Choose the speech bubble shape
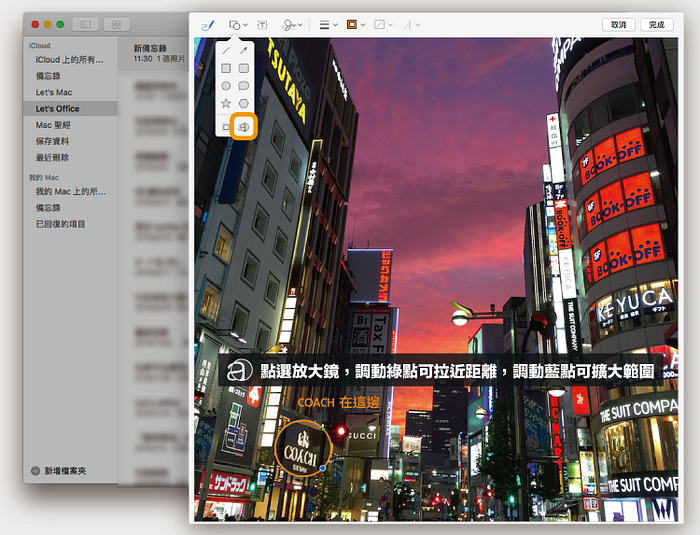 243,86
